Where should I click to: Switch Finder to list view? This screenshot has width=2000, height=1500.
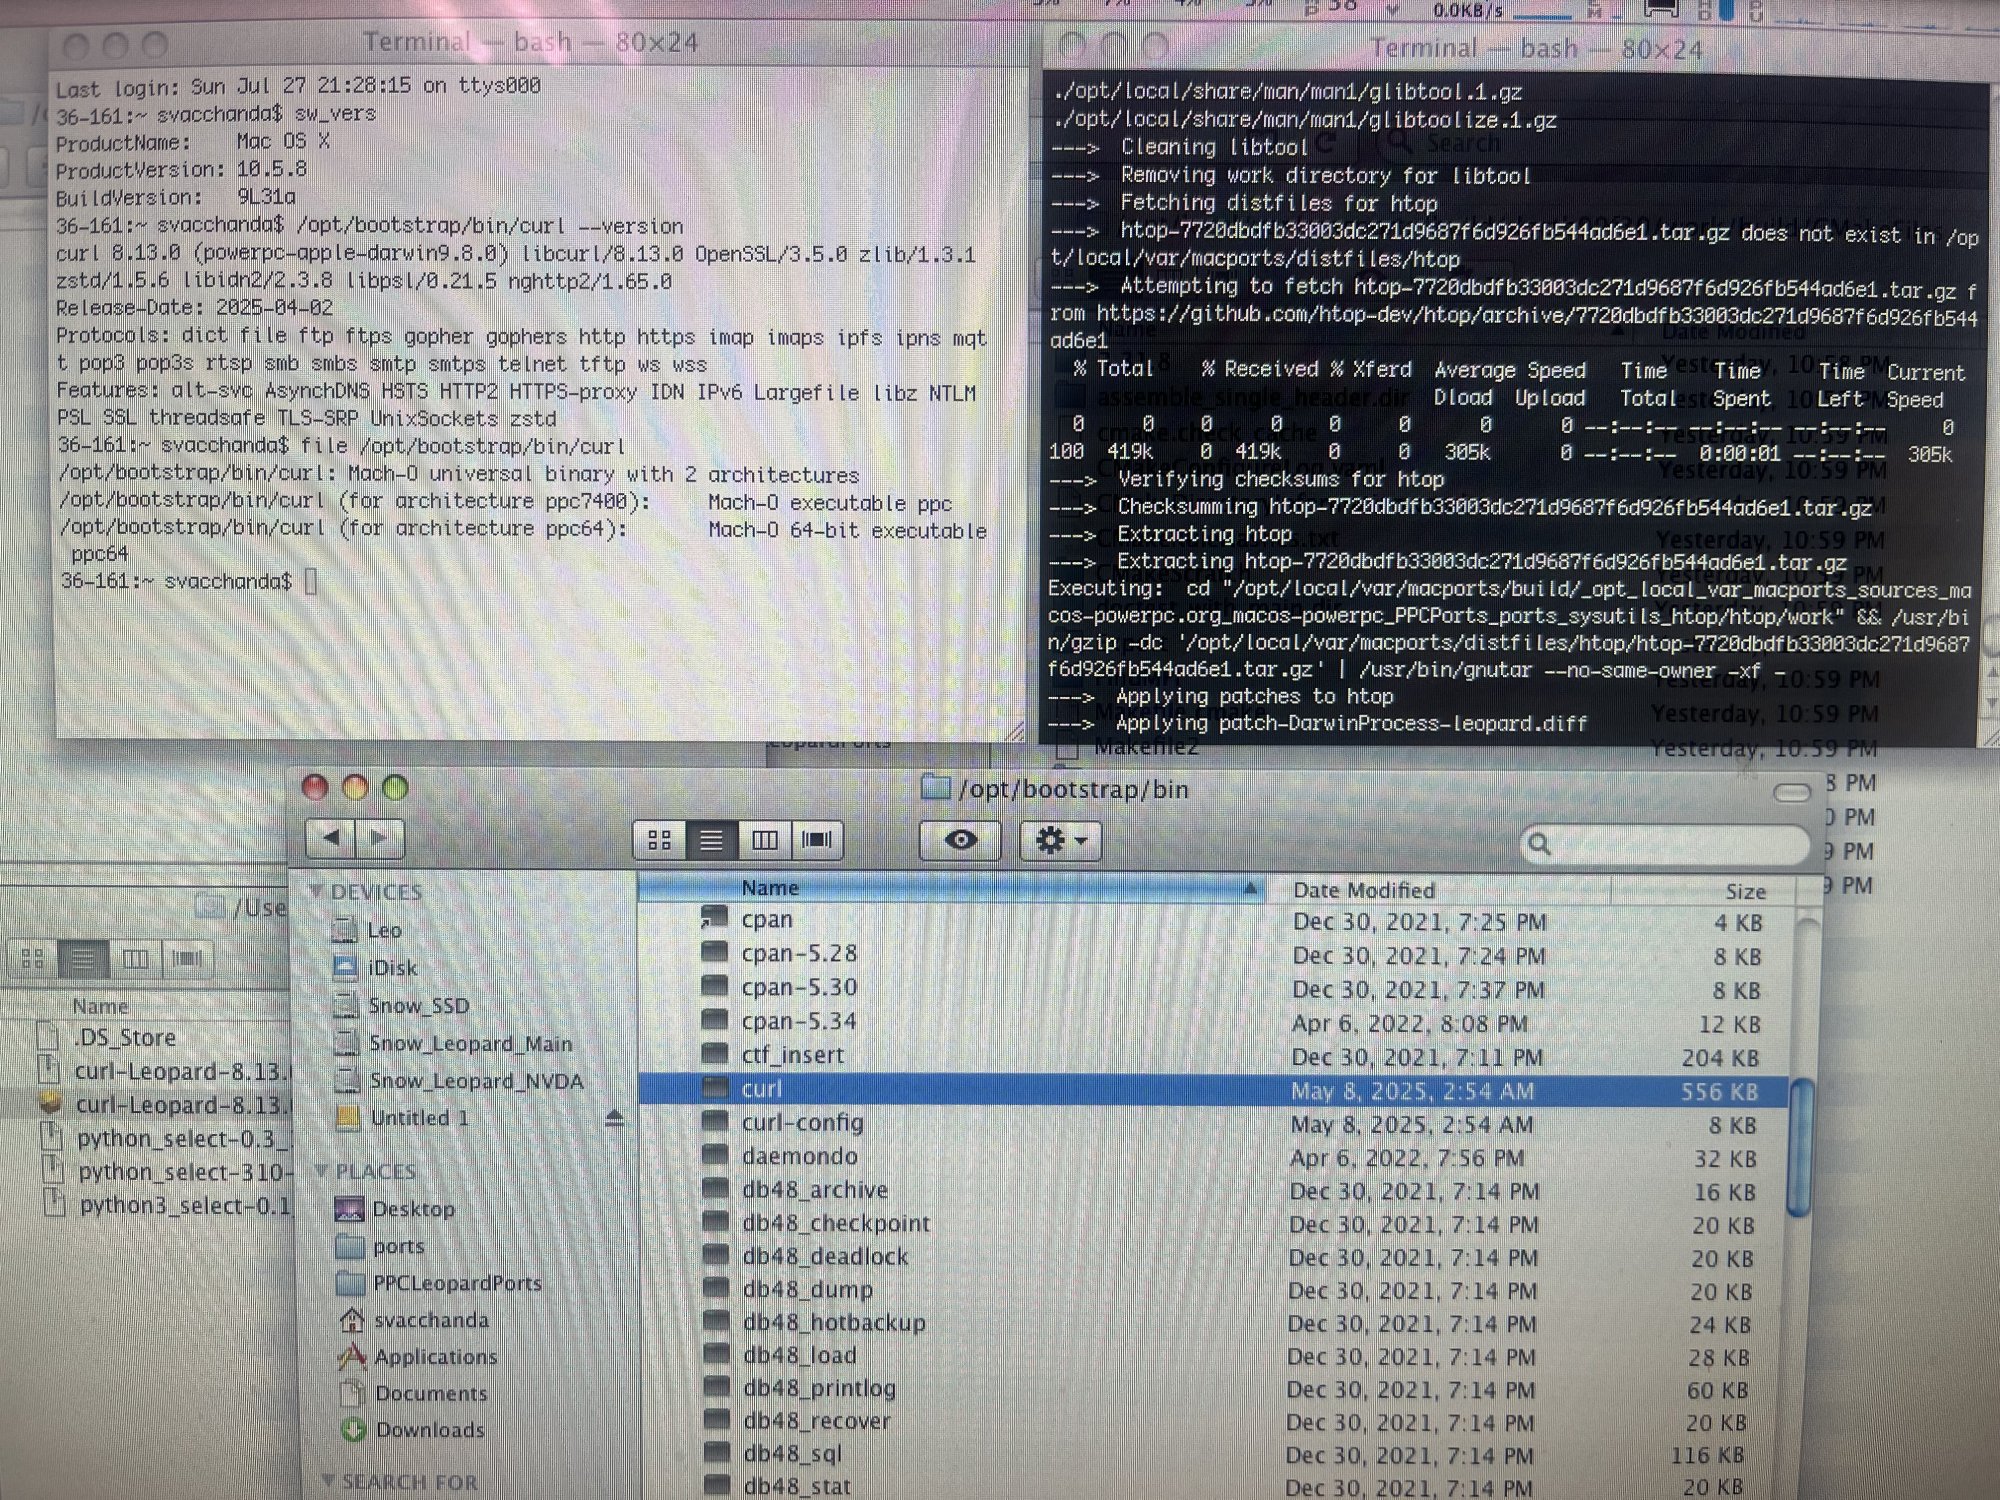coord(711,840)
